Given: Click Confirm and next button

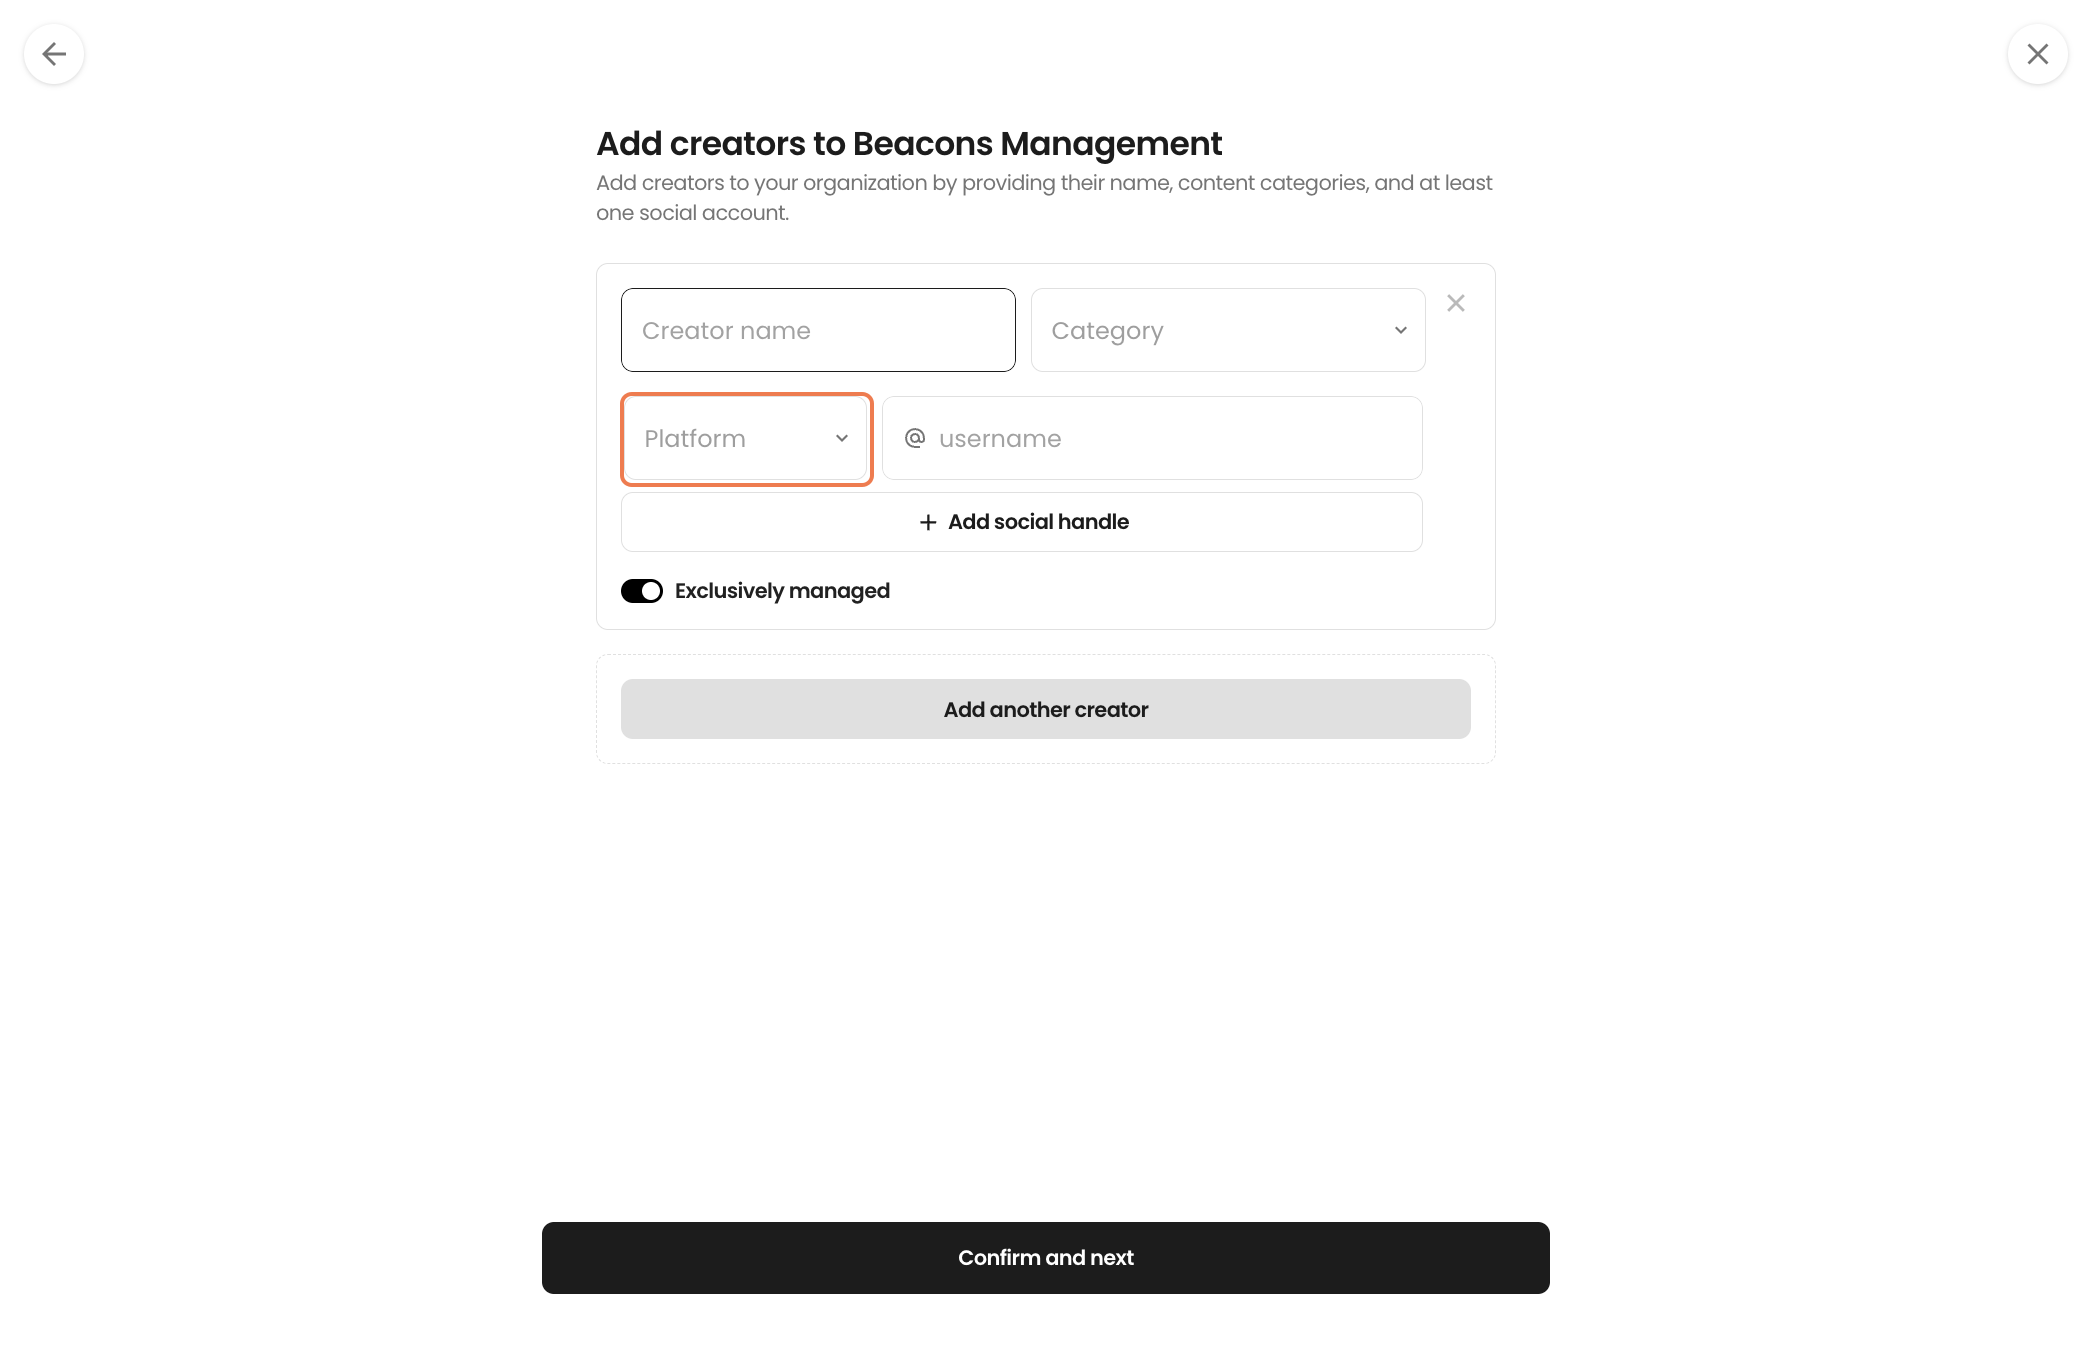Looking at the screenshot, I should [1046, 1258].
